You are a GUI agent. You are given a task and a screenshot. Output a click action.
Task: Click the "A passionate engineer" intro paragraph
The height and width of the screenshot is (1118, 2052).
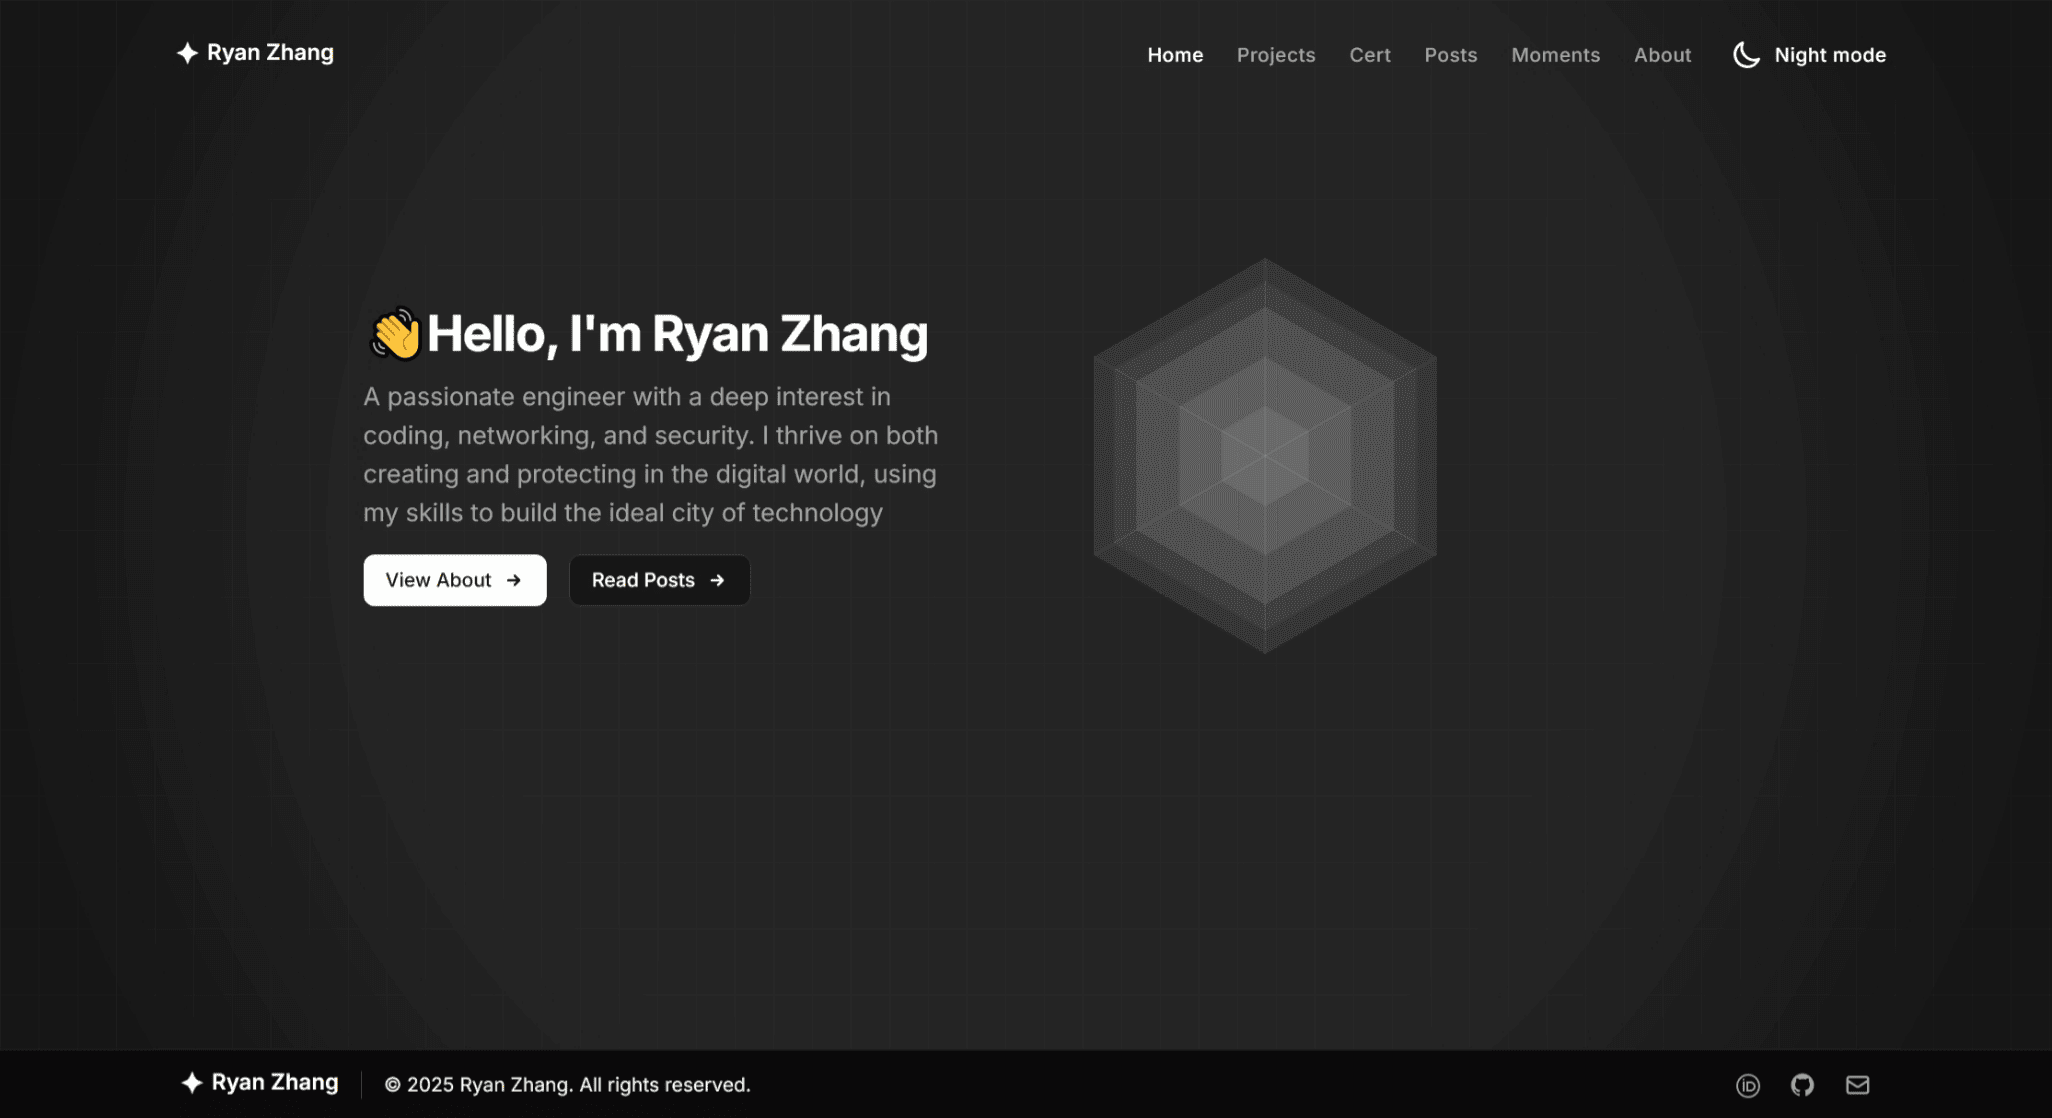pyautogui.click(x=651, y=455)
